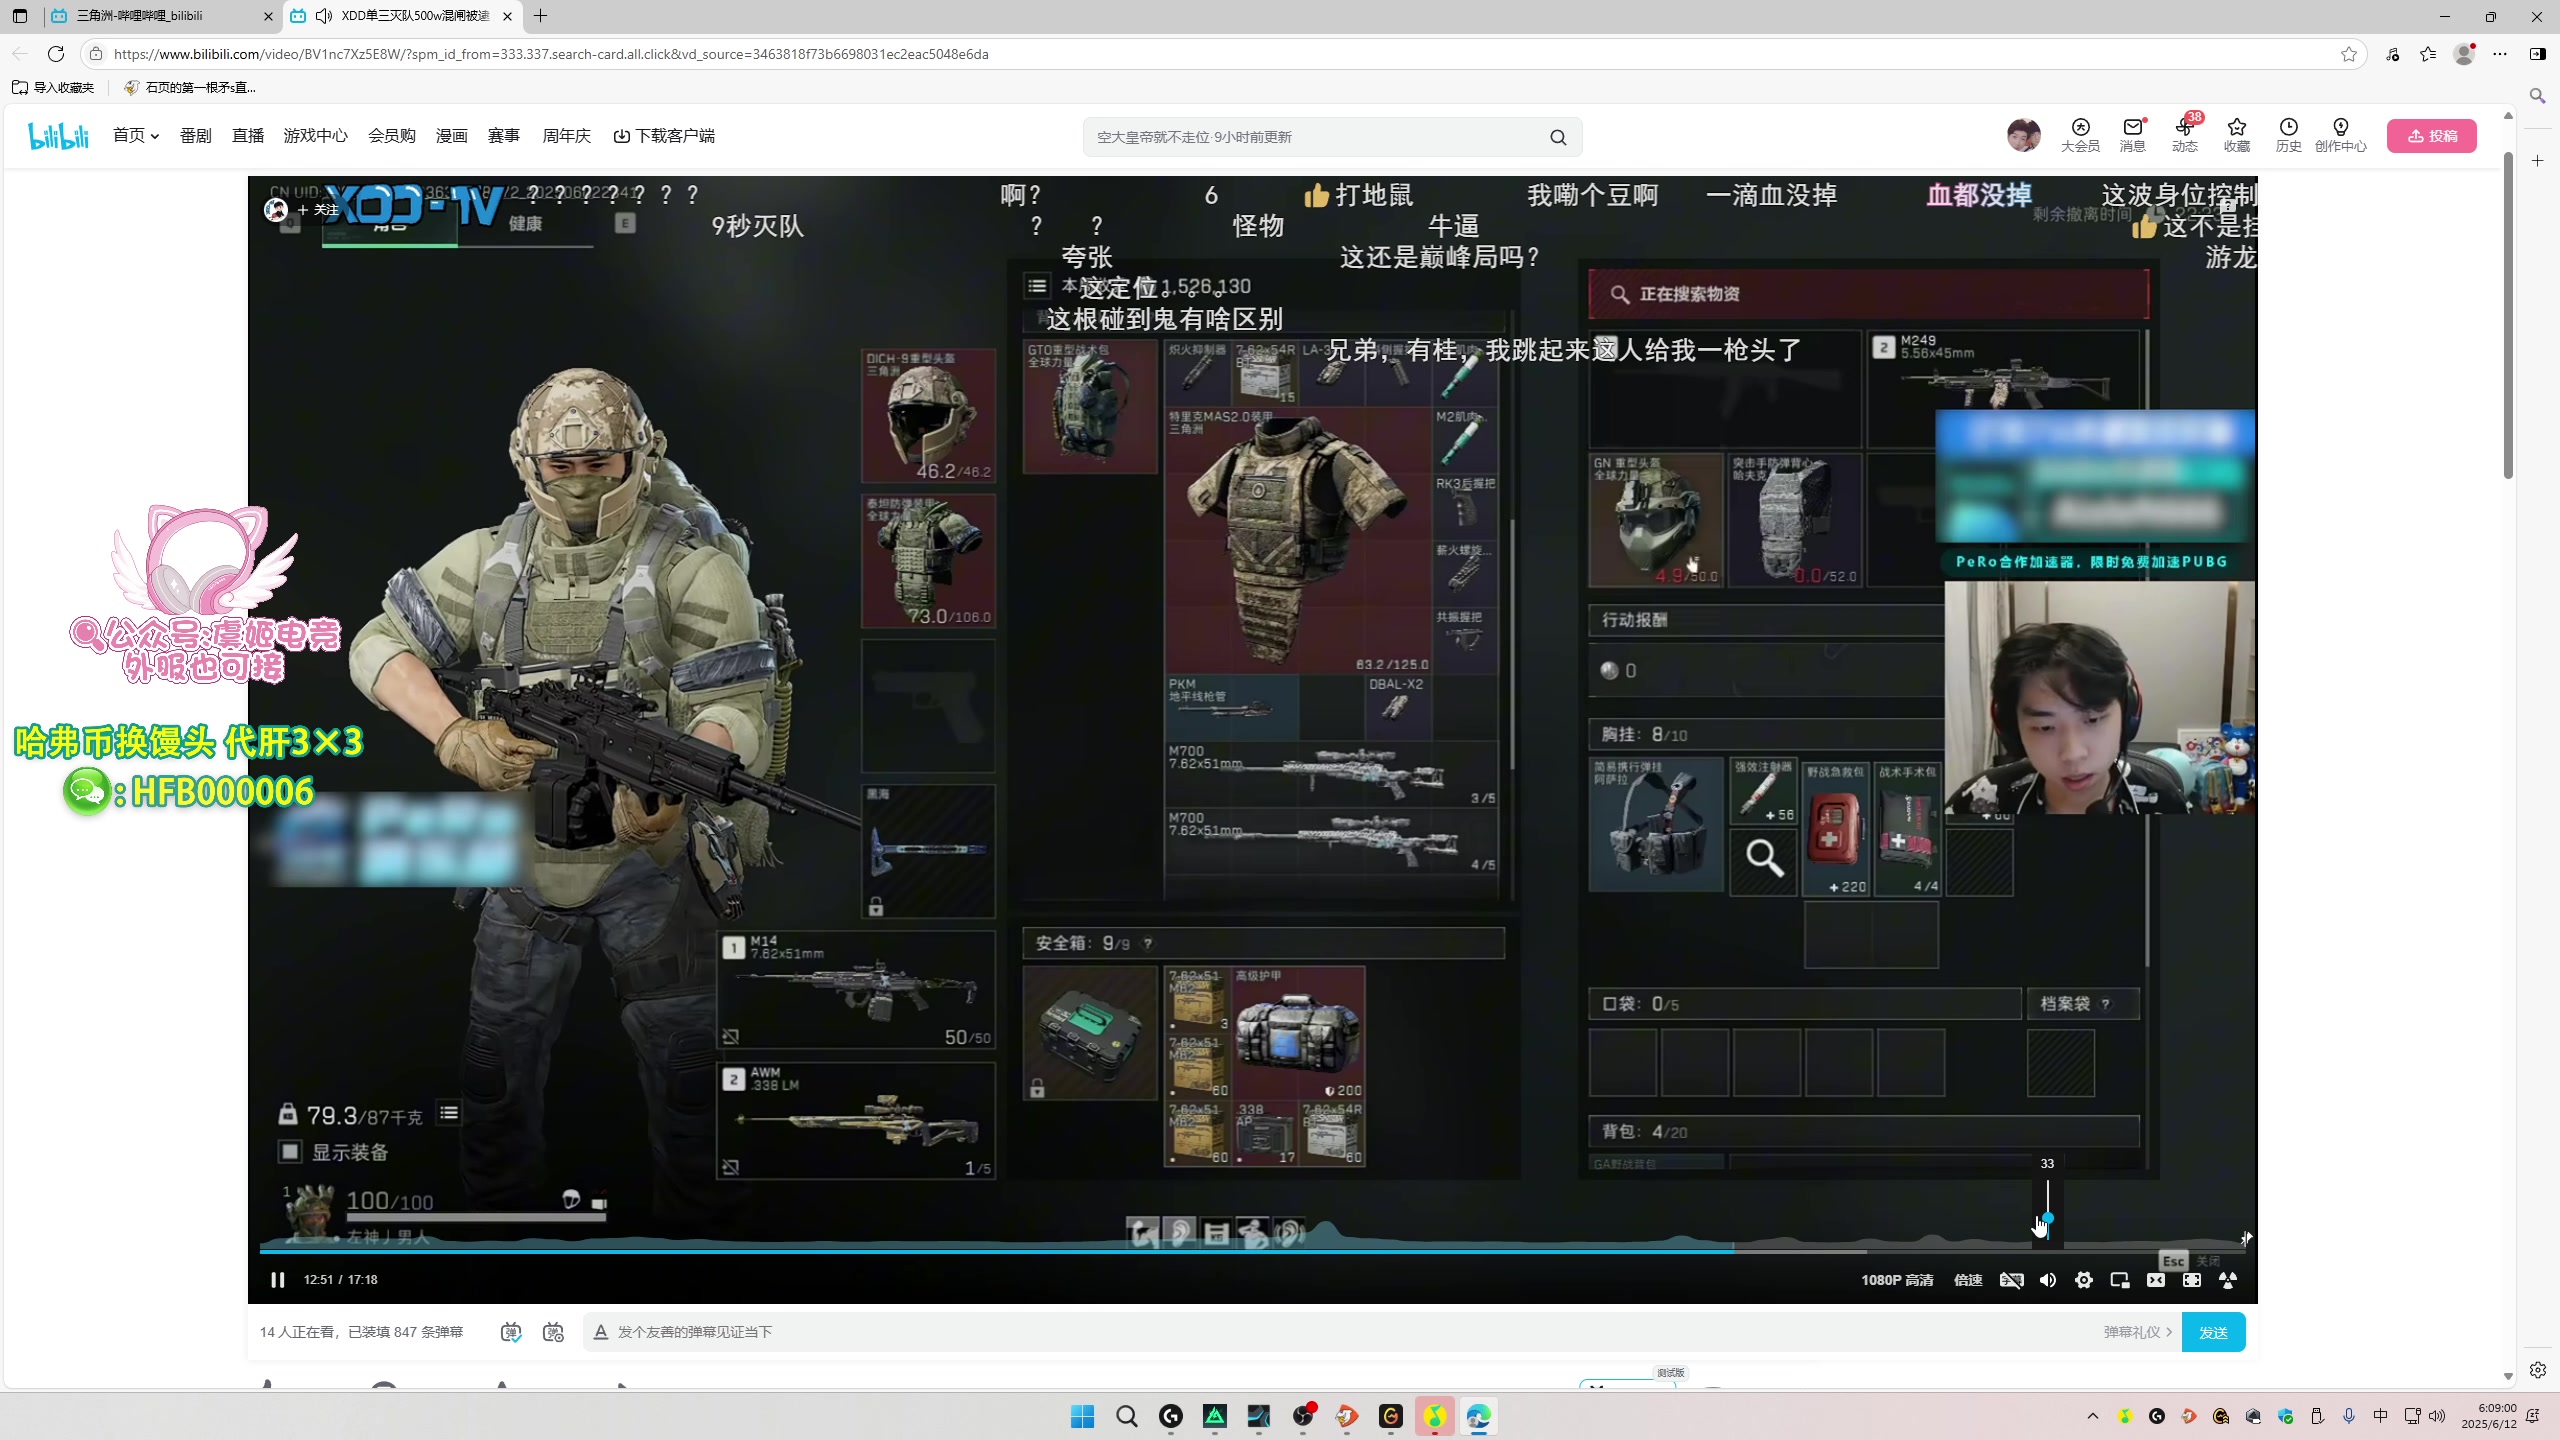Open browser settings and more menu

pos(2500,54)
